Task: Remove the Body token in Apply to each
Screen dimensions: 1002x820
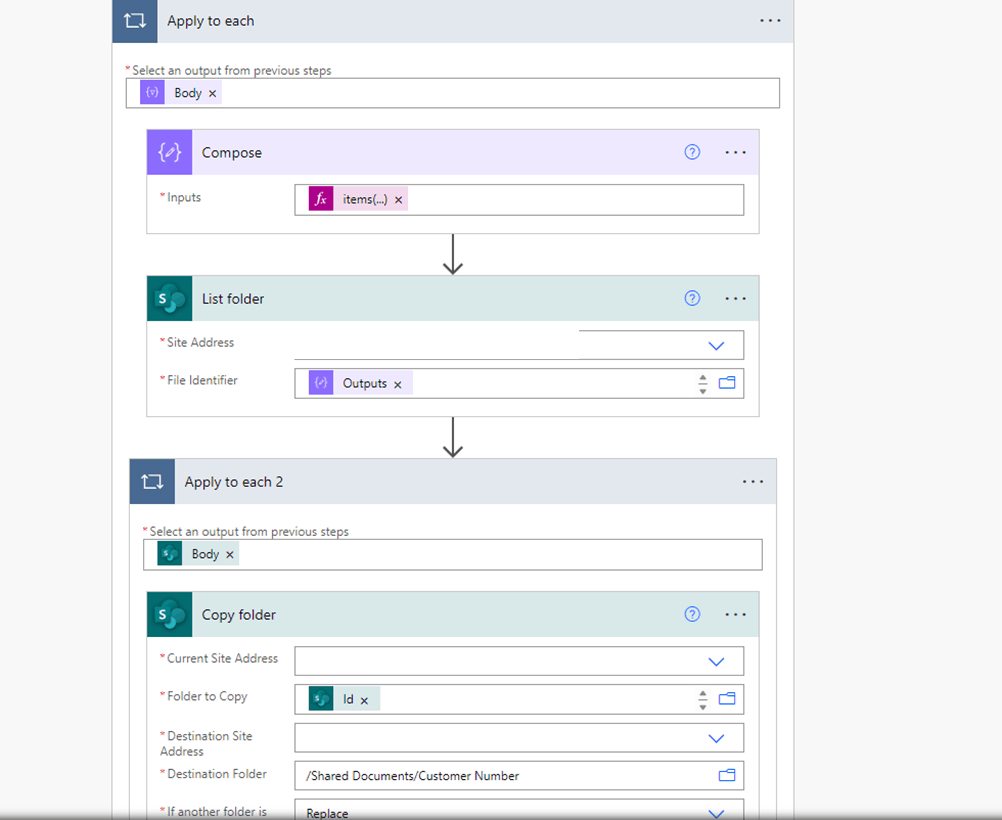Action: point(212,93)
